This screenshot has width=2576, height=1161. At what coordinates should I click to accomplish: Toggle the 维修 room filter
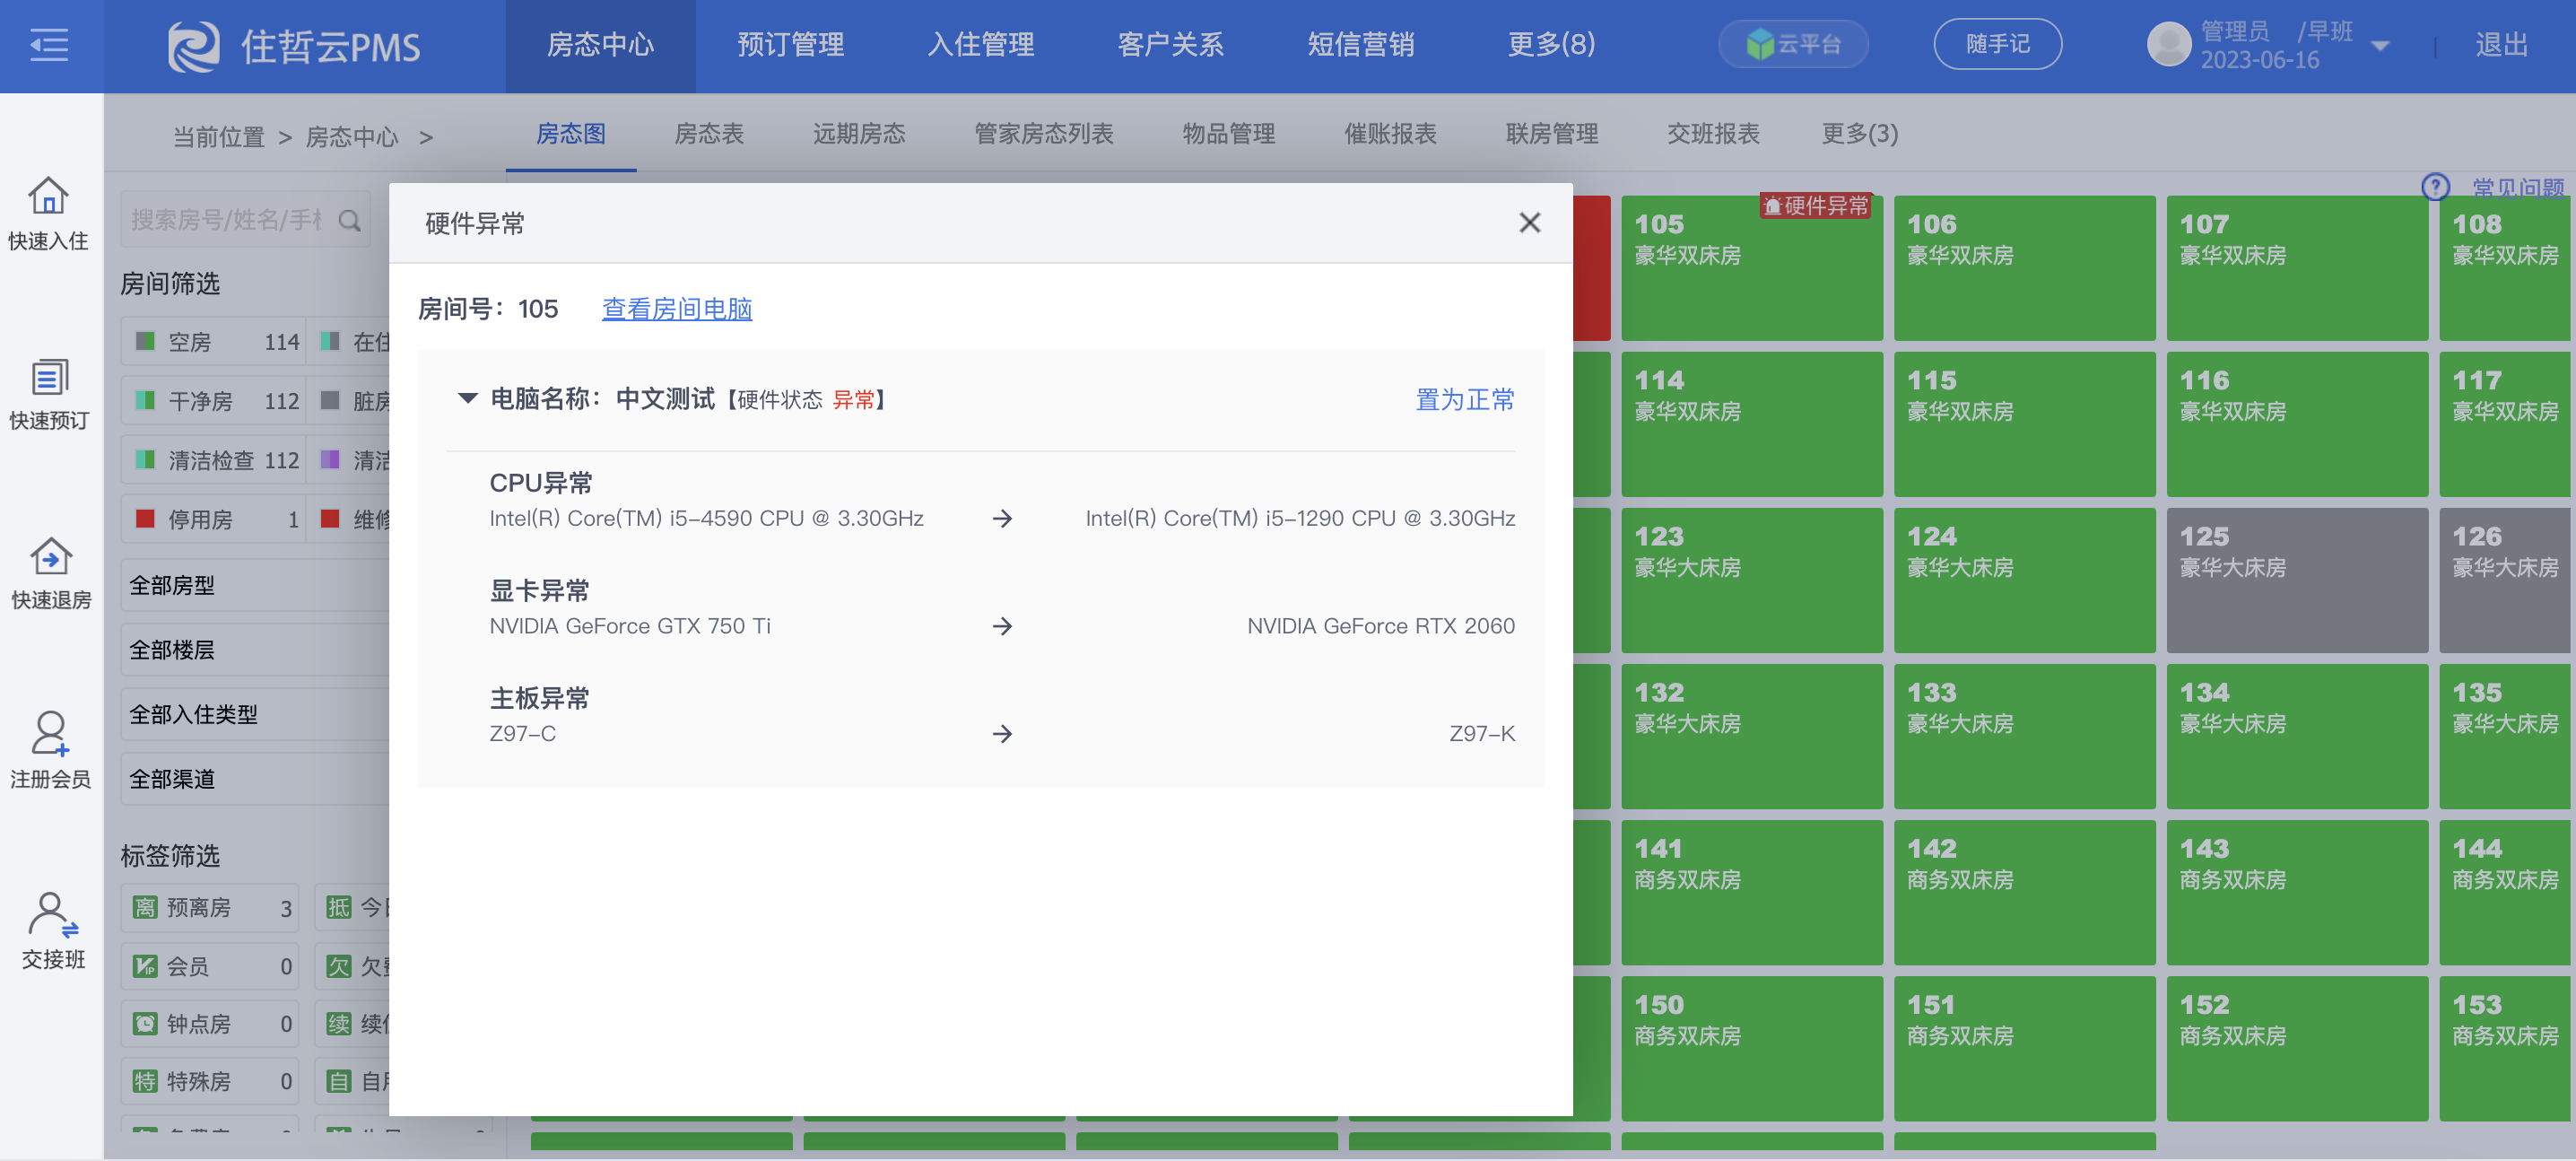click(350, 519)
